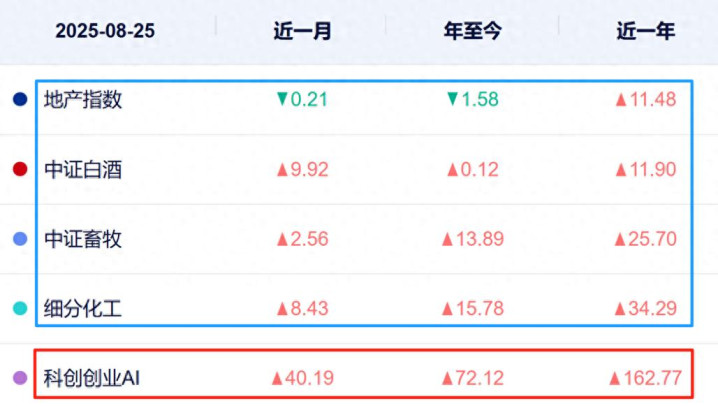The height and width of the screenshot is (406, 718).
Task: Click the purple dot beside 科创创业AI
Action: coord(19,379)
